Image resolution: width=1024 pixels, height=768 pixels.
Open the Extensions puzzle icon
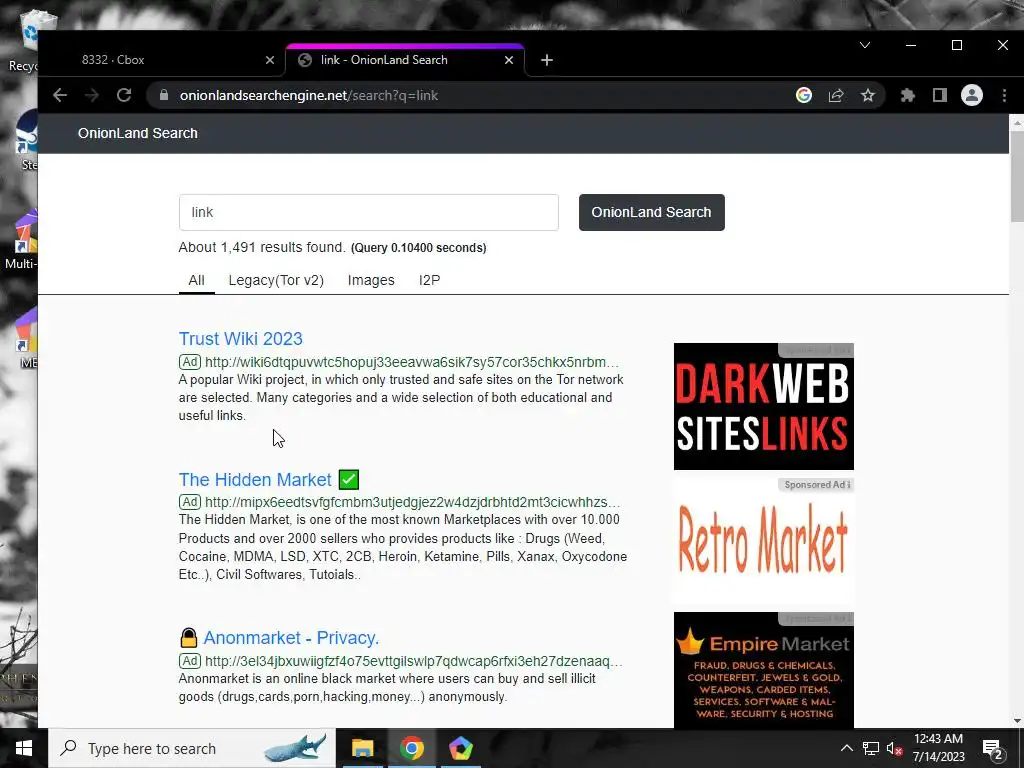(908, 95)
